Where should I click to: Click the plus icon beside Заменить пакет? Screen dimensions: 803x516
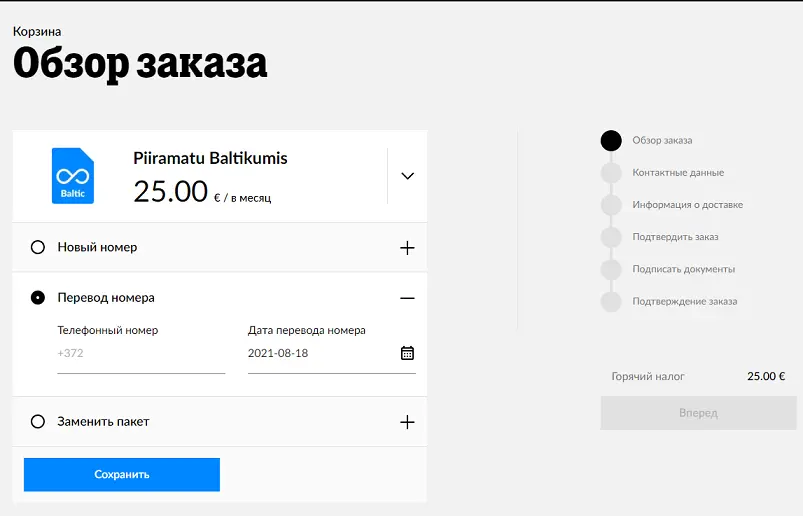[x=407, y=422]
